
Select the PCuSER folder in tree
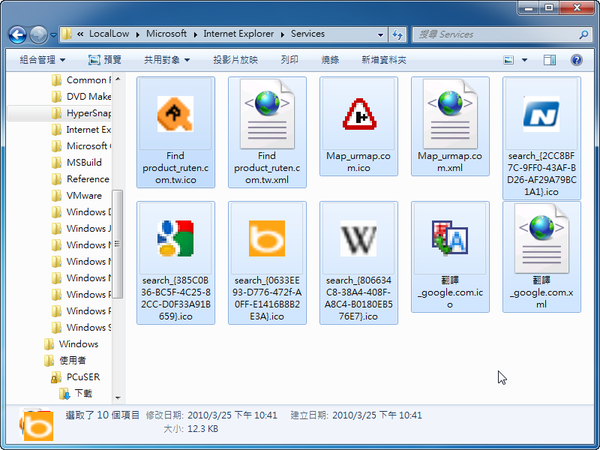[x=76, y=377]
